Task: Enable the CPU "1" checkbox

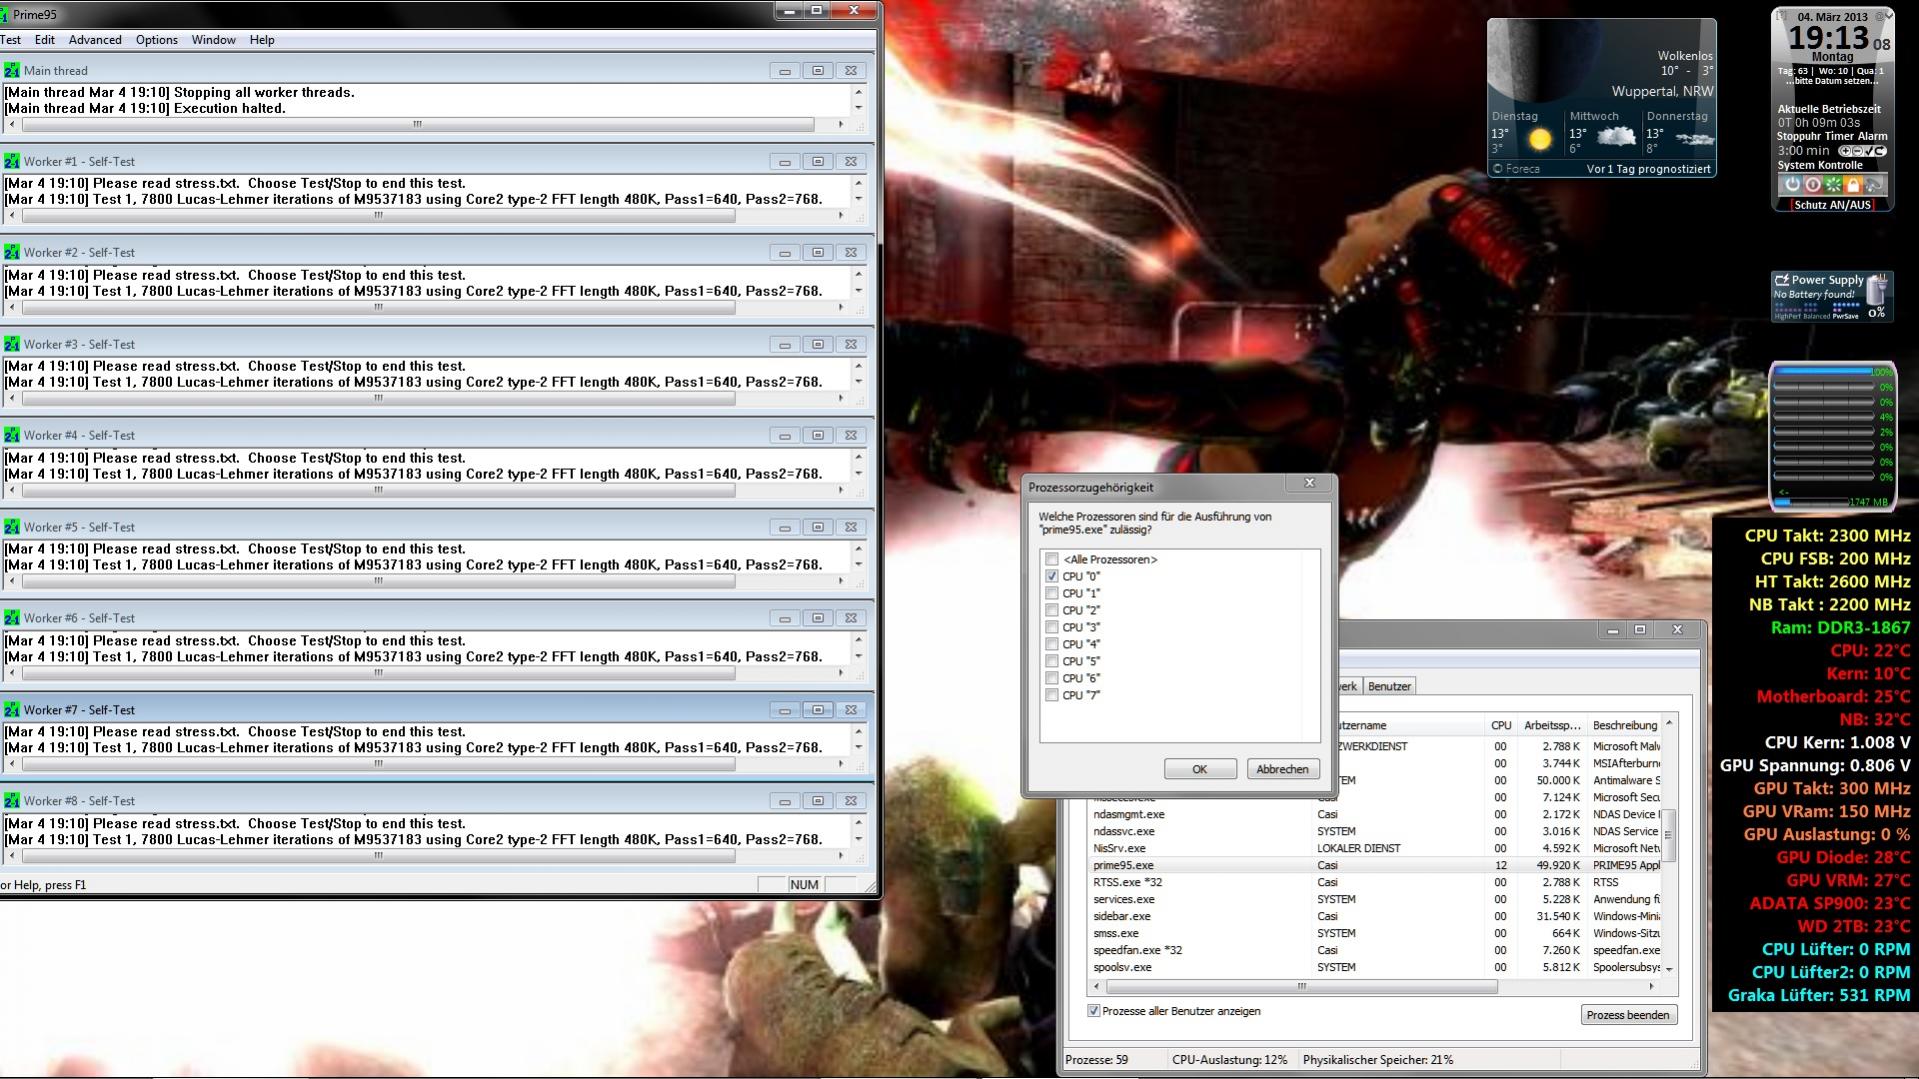Action: tap(1051, 593)
